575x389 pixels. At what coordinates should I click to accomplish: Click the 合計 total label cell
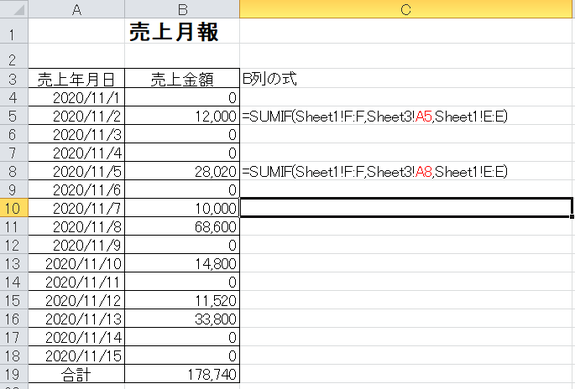coord(77,374)
